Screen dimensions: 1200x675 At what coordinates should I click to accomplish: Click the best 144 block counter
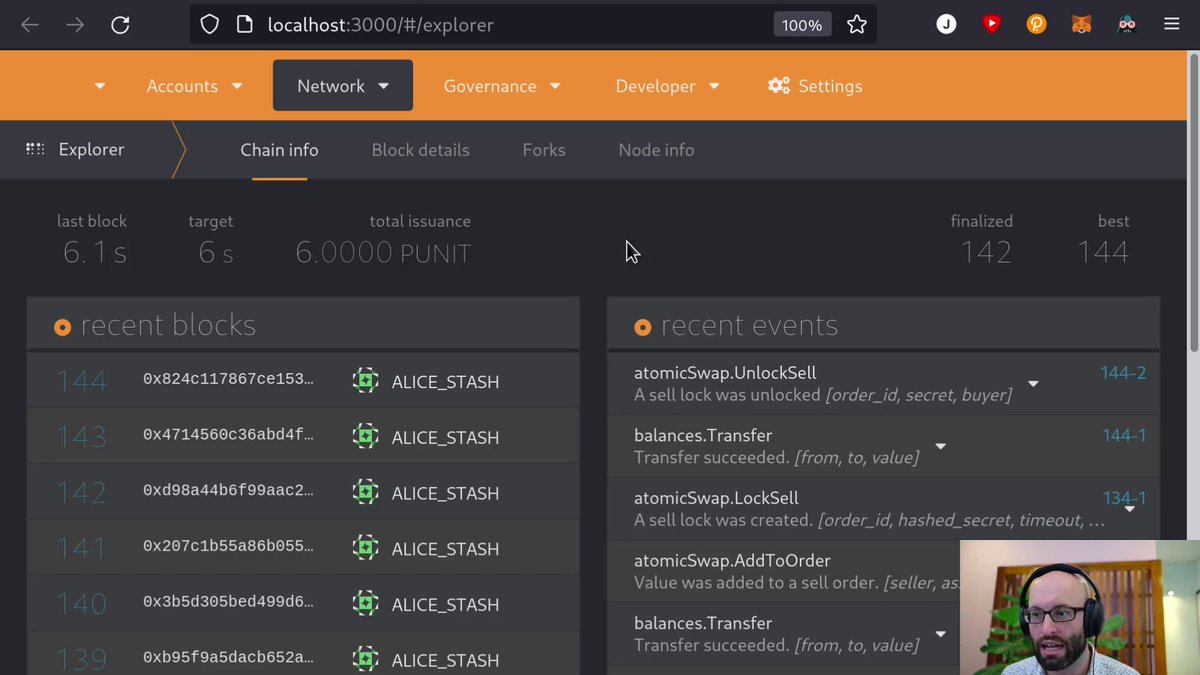point(1103,252)
